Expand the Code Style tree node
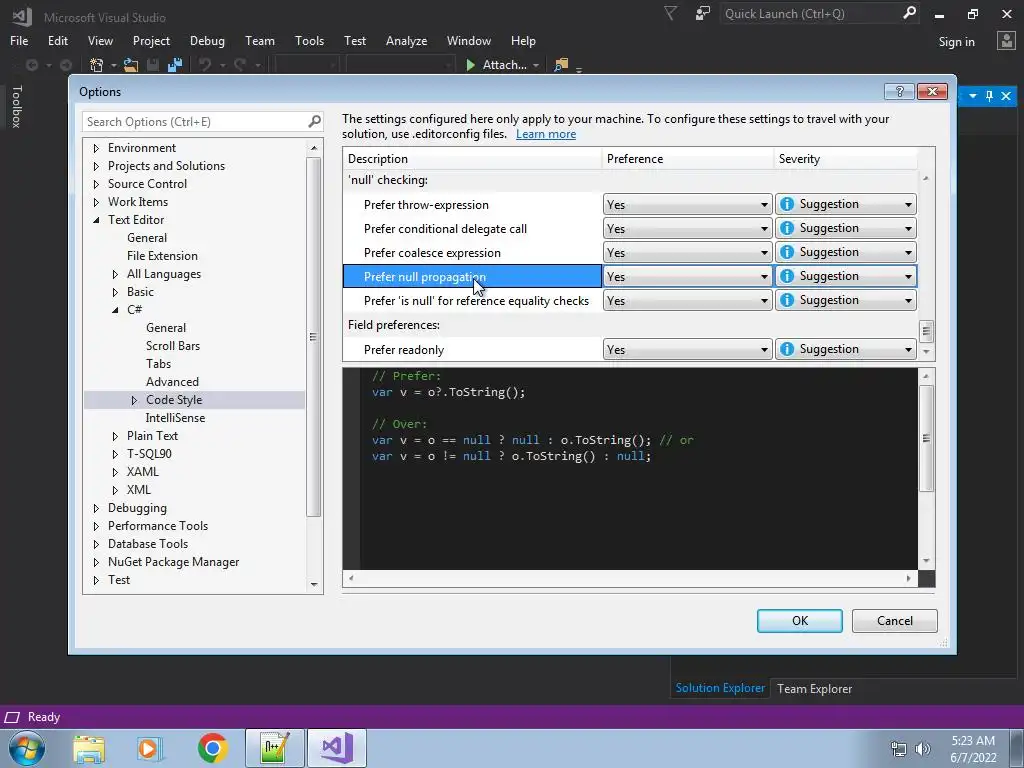The image size is (1024, 768). click(x=134, y=400)
